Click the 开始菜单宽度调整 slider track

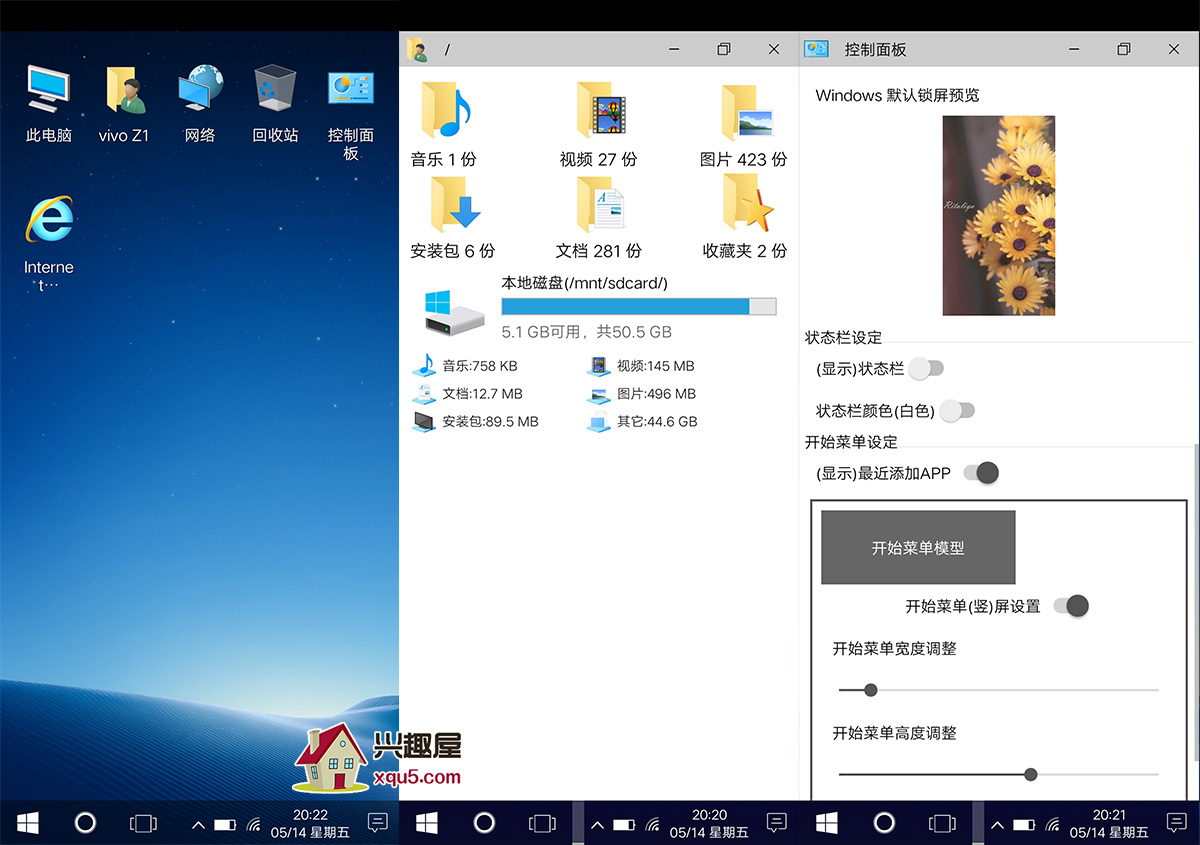coord(998,690)
